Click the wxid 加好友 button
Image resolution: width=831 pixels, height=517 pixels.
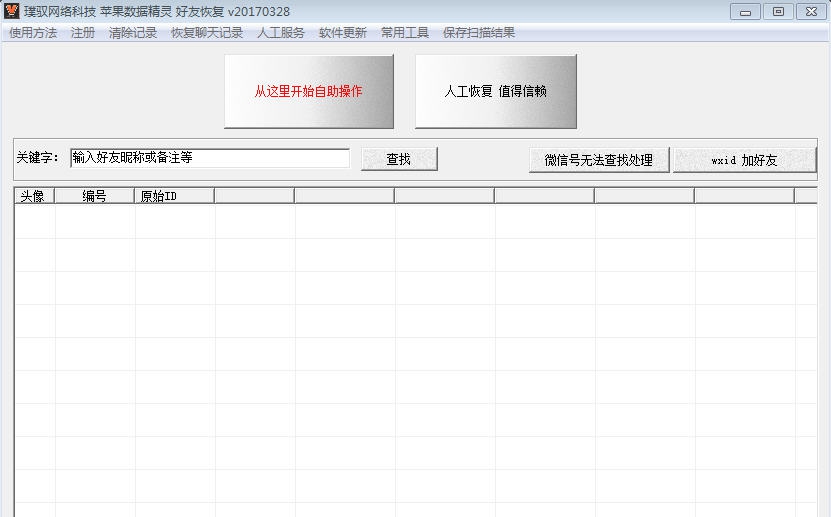(744, 160)
